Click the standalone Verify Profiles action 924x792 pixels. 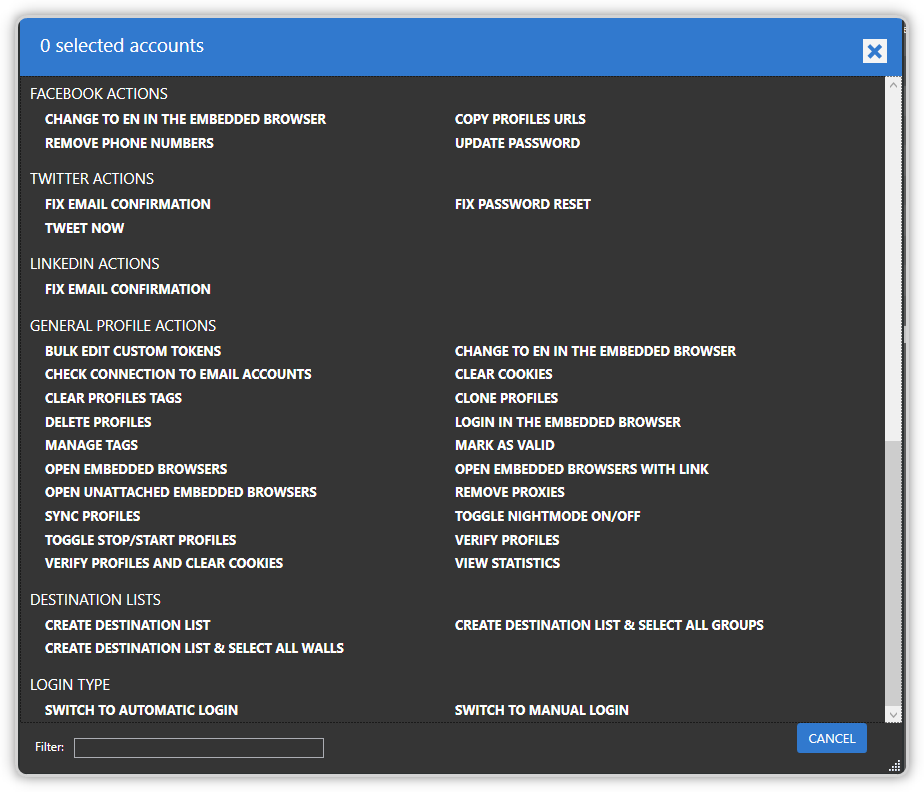click(507, 540)
